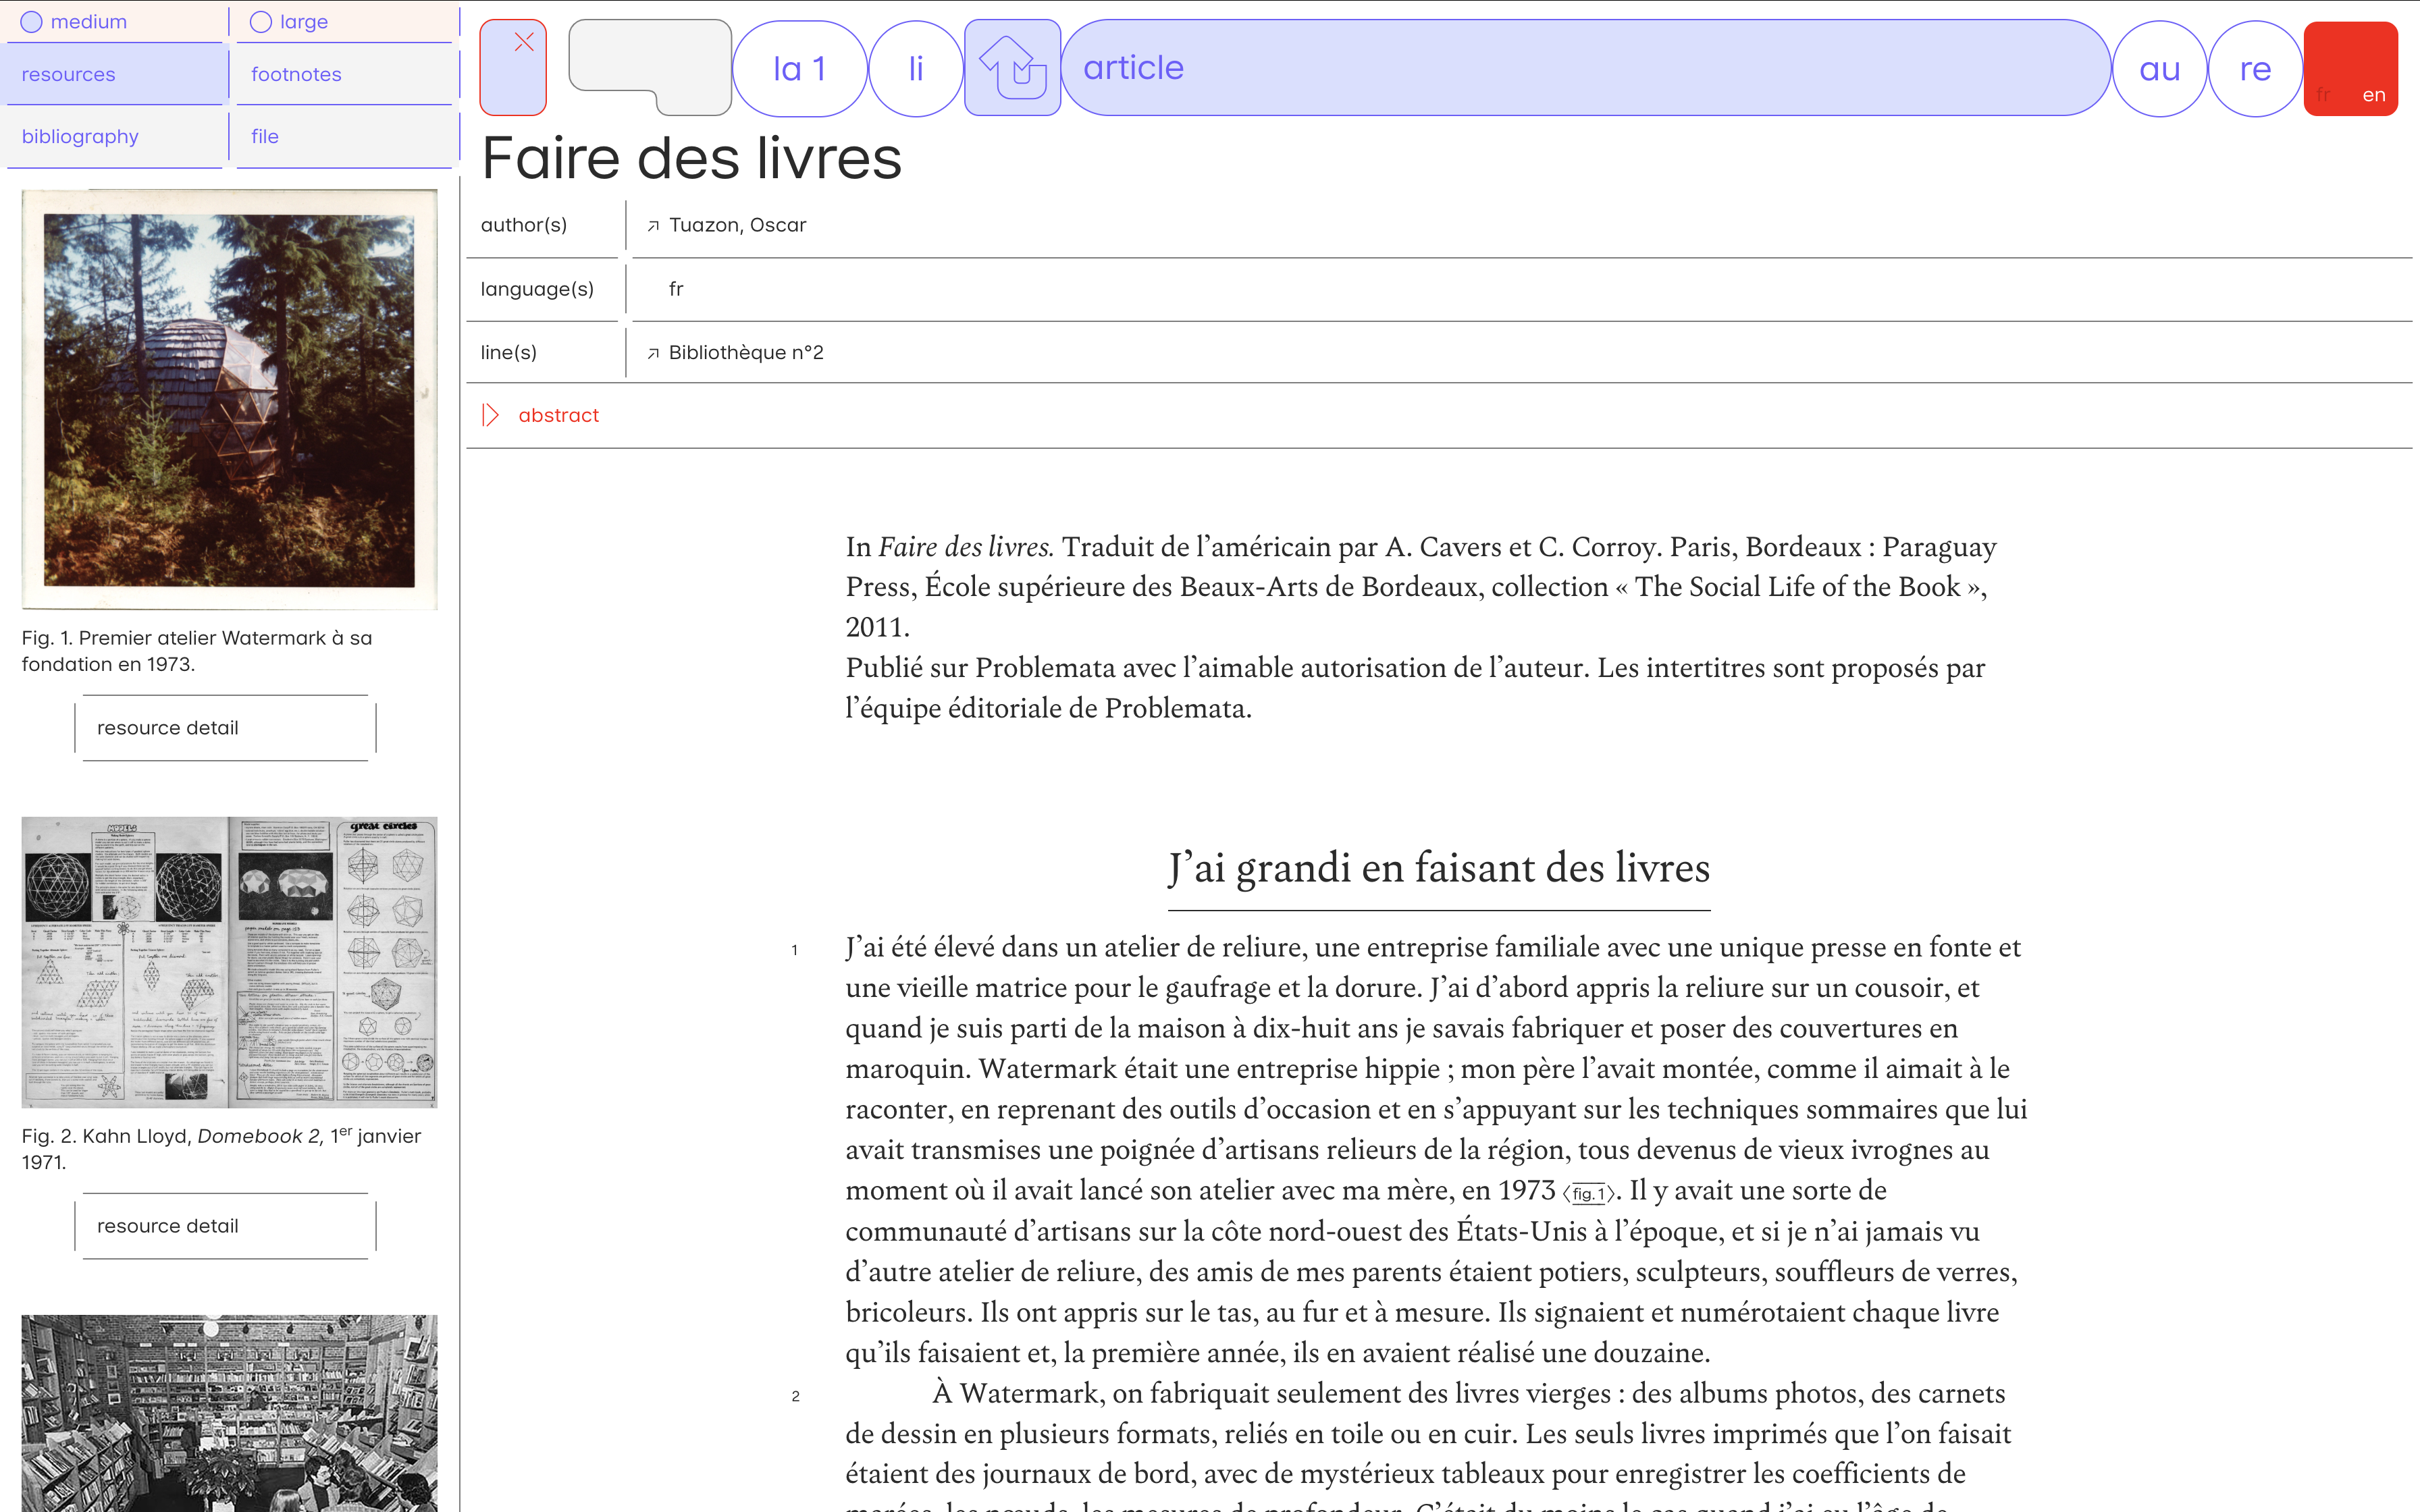Screen dimensions: 2420x1512
Task: Open resource detail for Fig. 1
Action: point(225,728)
